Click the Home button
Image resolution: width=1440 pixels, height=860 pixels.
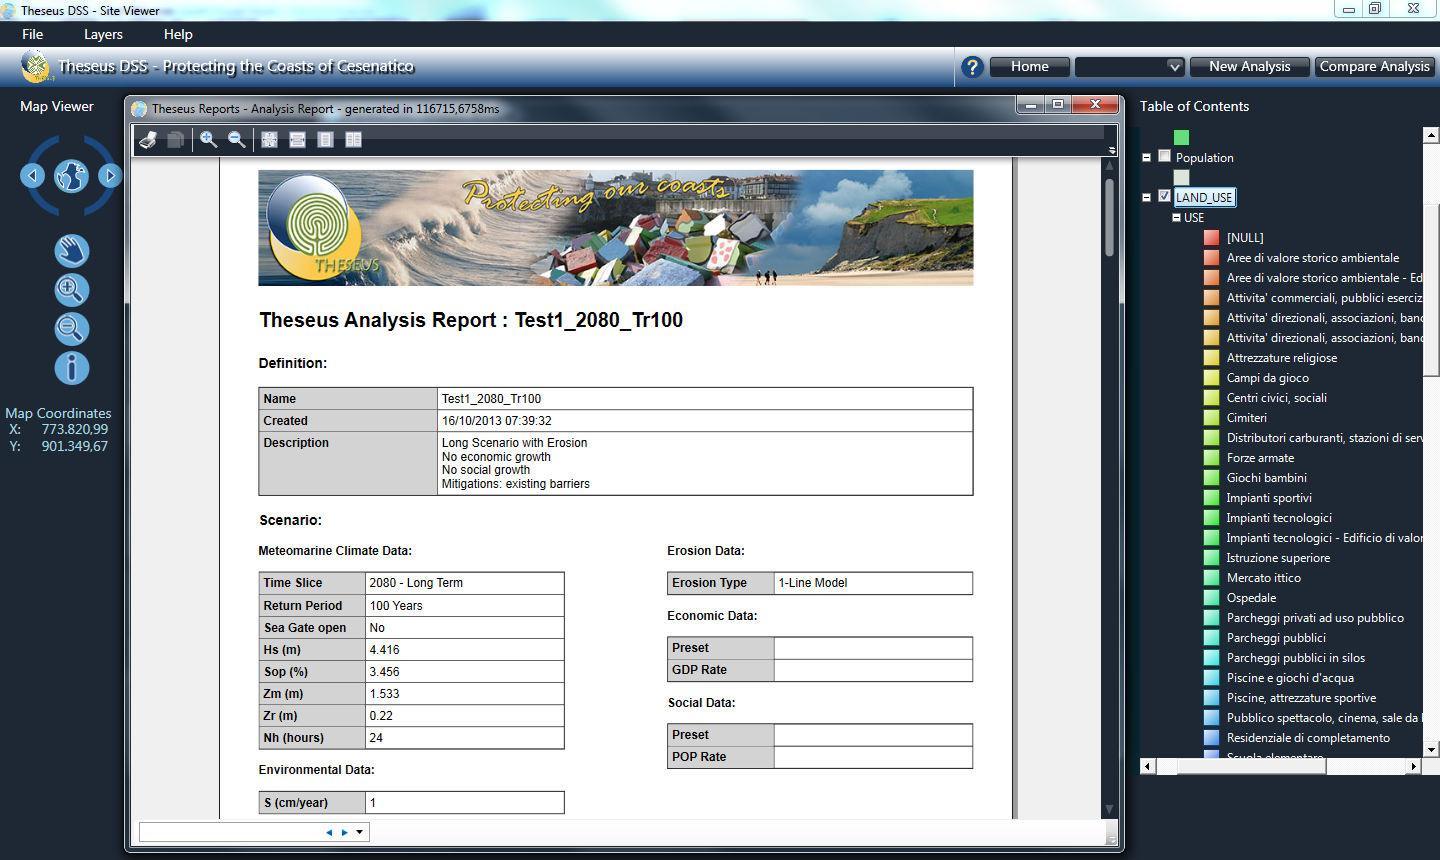click(x=1030, y=67)
